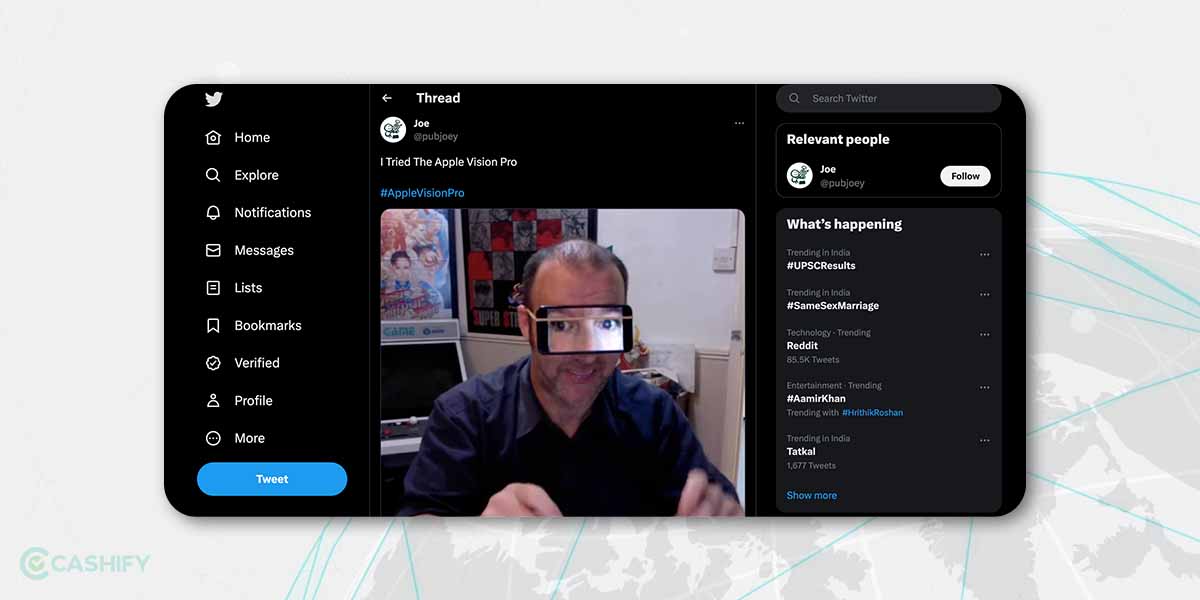The width and height of the screenshot is (1200, 600).
Task: Open options for the #AamirKhan trend
Action: pyautogui.click(x=984, y=388)
